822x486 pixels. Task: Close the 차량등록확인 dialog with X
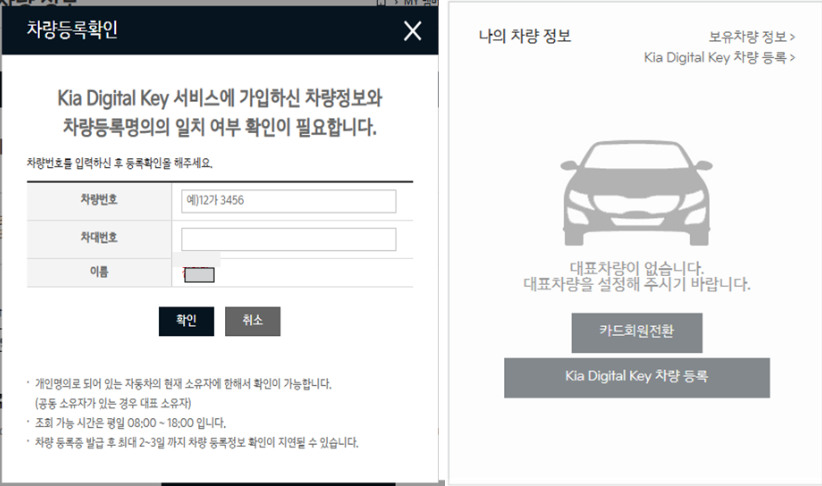point(413,31)
